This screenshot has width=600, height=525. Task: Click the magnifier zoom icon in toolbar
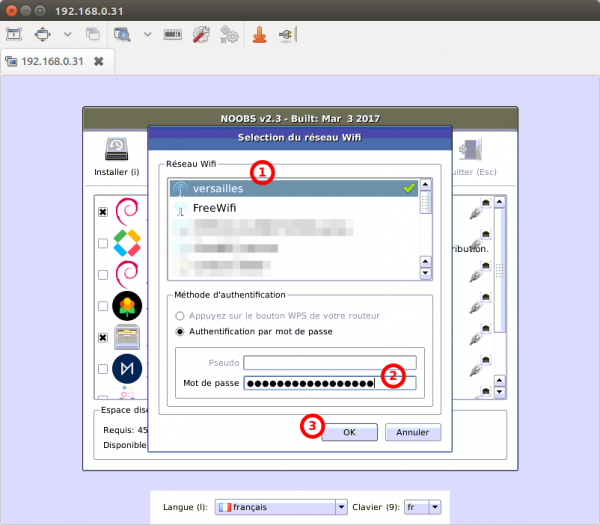(x=122, y=34)
